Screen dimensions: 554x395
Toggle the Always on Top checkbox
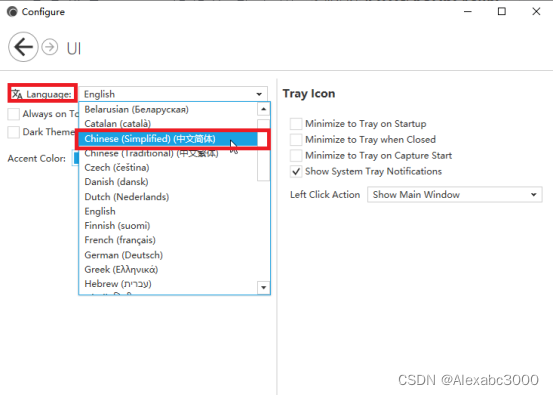click(x=13, y=114)
